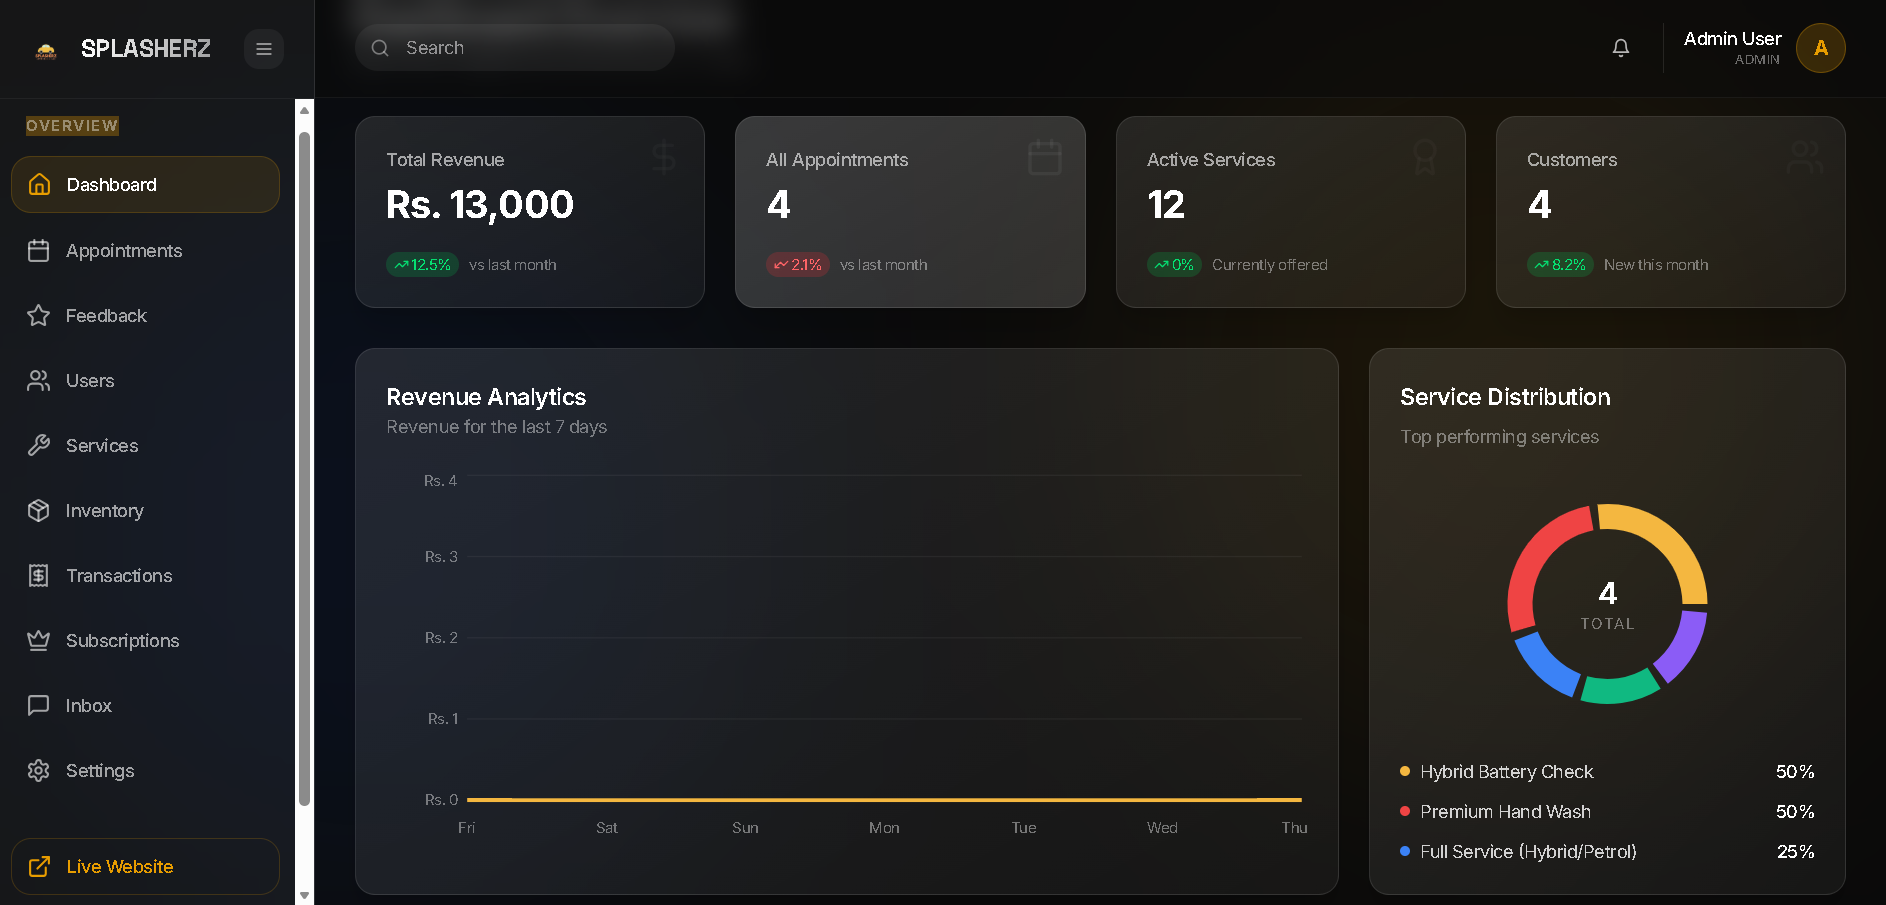Click the sidebar scroll up arrow
The width and height of the screenshot is (1886, 905).
pyautogui.click(x=304, y=110)
